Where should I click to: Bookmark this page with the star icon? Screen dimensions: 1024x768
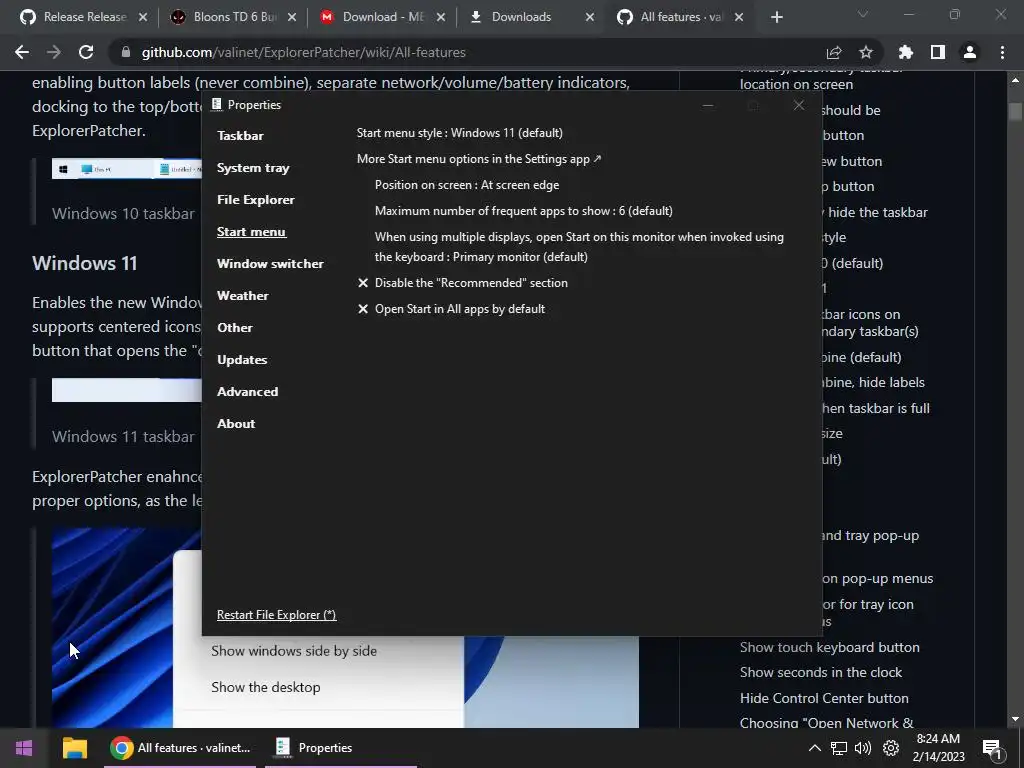866,52
